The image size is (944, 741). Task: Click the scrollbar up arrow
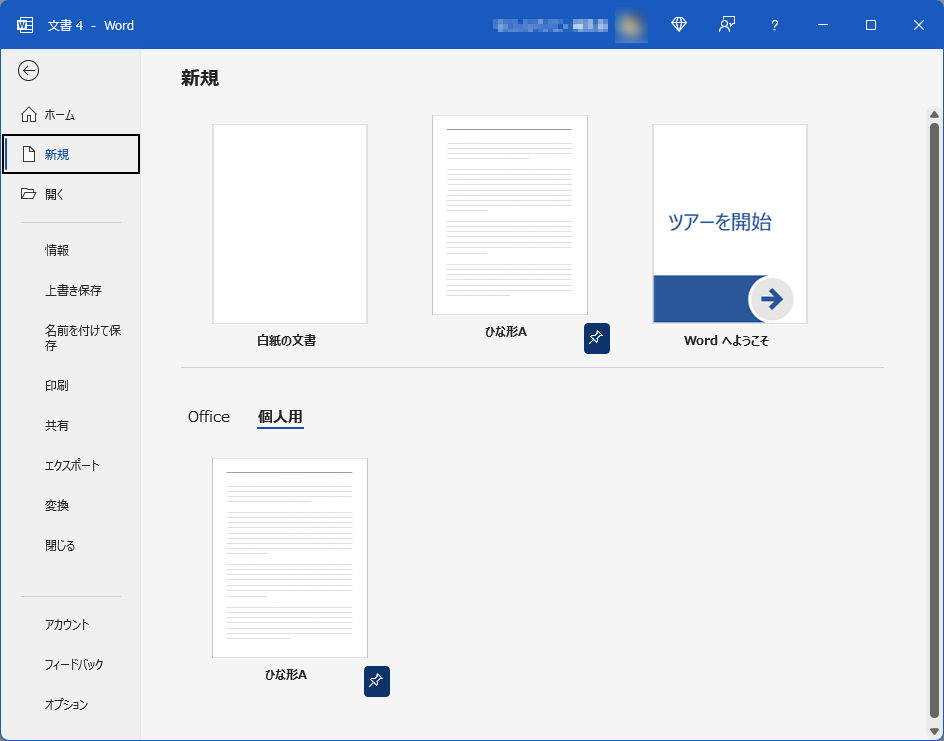[934, 114]
